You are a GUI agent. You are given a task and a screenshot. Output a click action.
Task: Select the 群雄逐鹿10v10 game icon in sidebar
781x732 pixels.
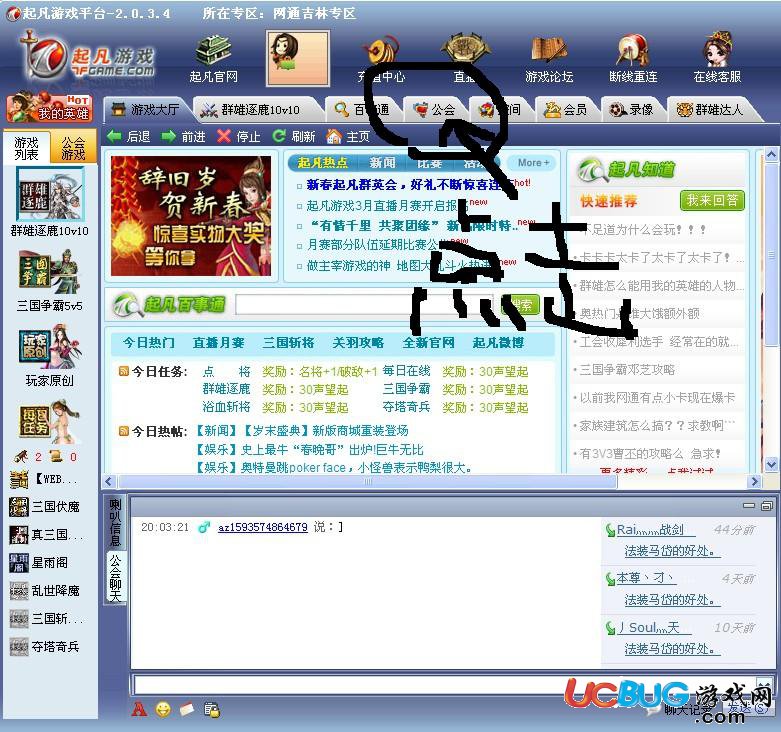coord(50,195)
